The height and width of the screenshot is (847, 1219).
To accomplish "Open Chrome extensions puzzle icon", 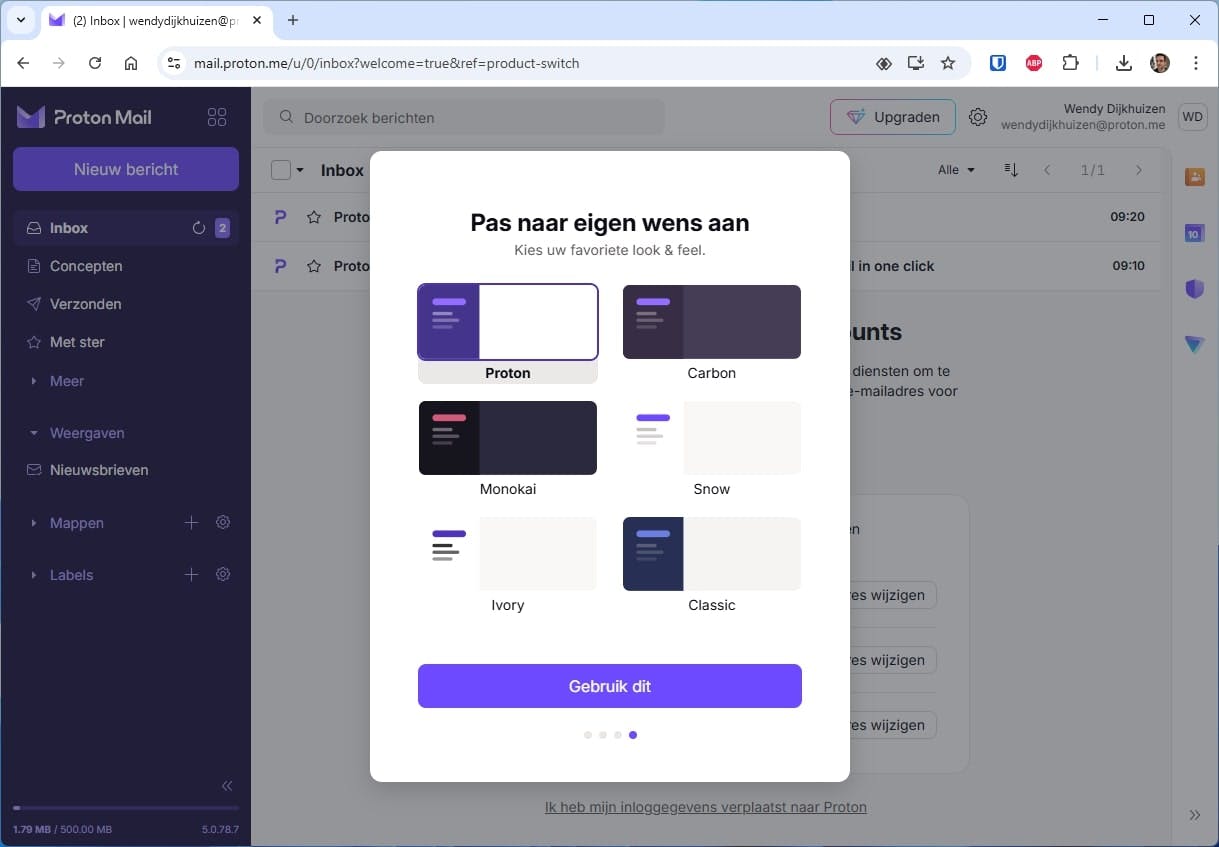I will pos(1070,63).
